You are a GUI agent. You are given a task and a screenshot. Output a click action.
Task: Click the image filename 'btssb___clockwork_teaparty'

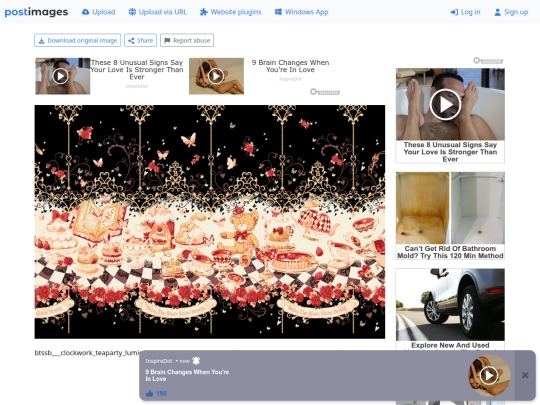(88, 353)
